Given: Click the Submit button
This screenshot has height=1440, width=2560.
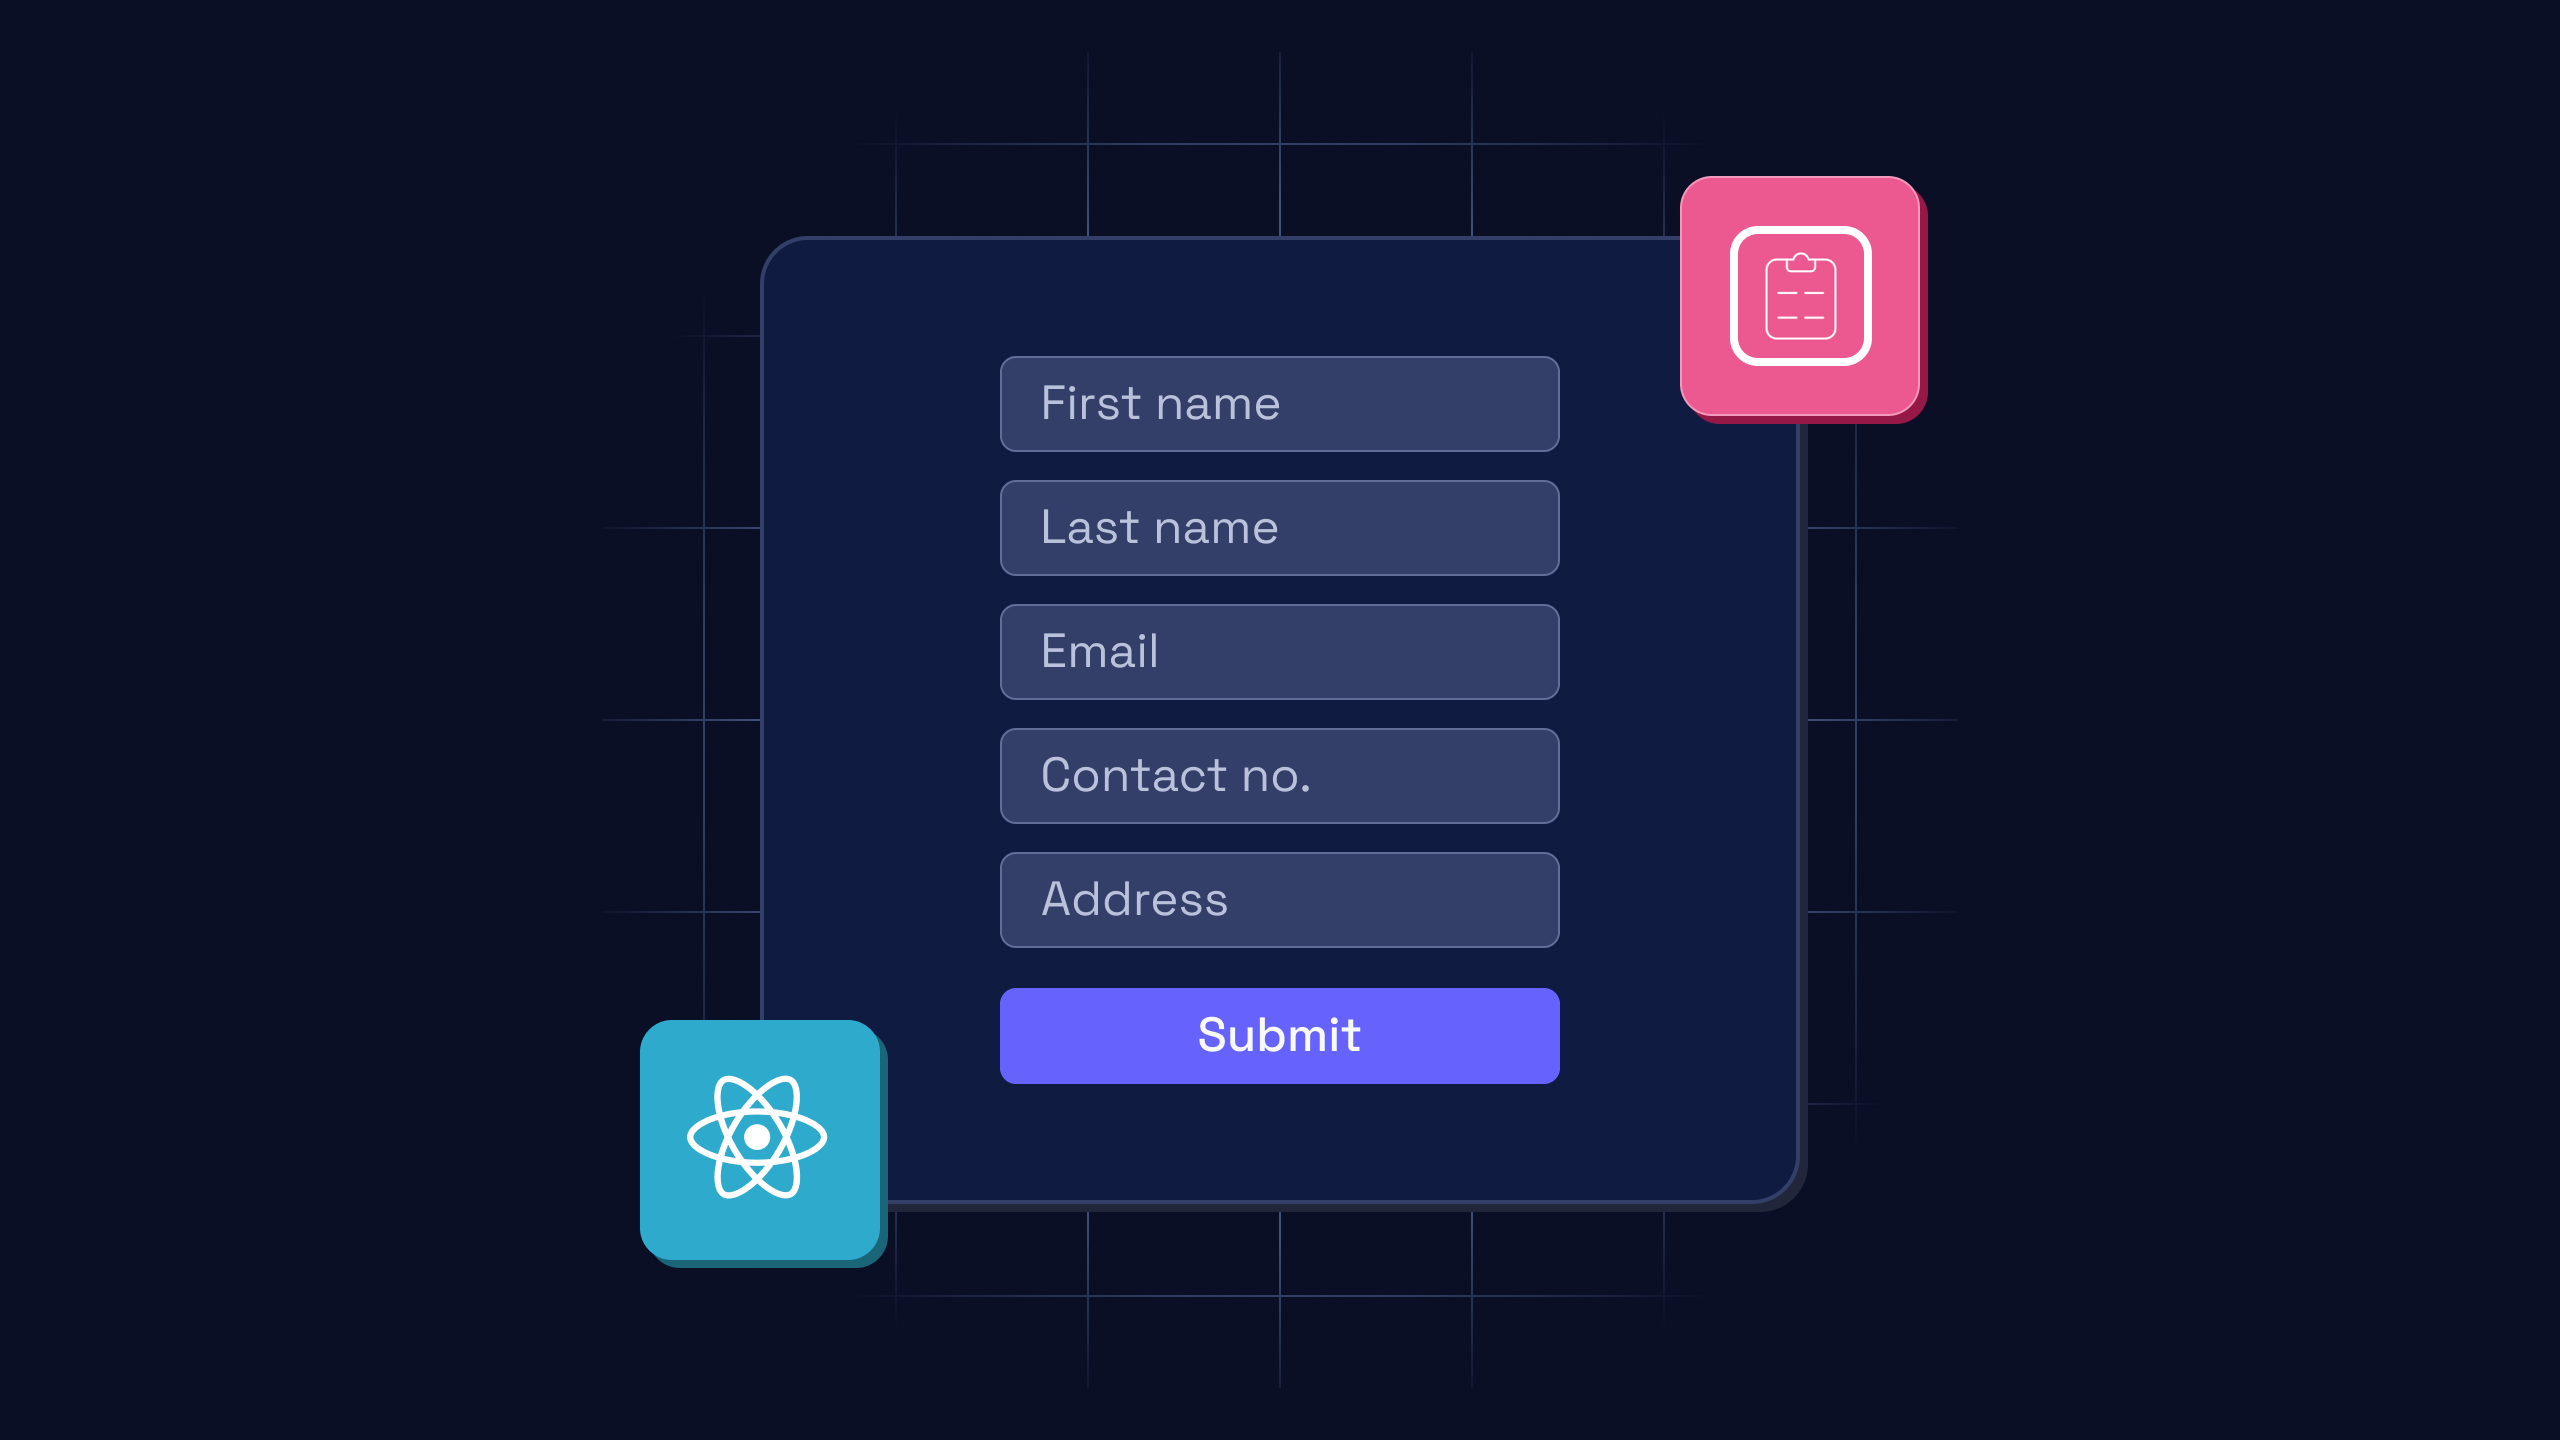Looking at the screenshot, I should point(1278,1034).
